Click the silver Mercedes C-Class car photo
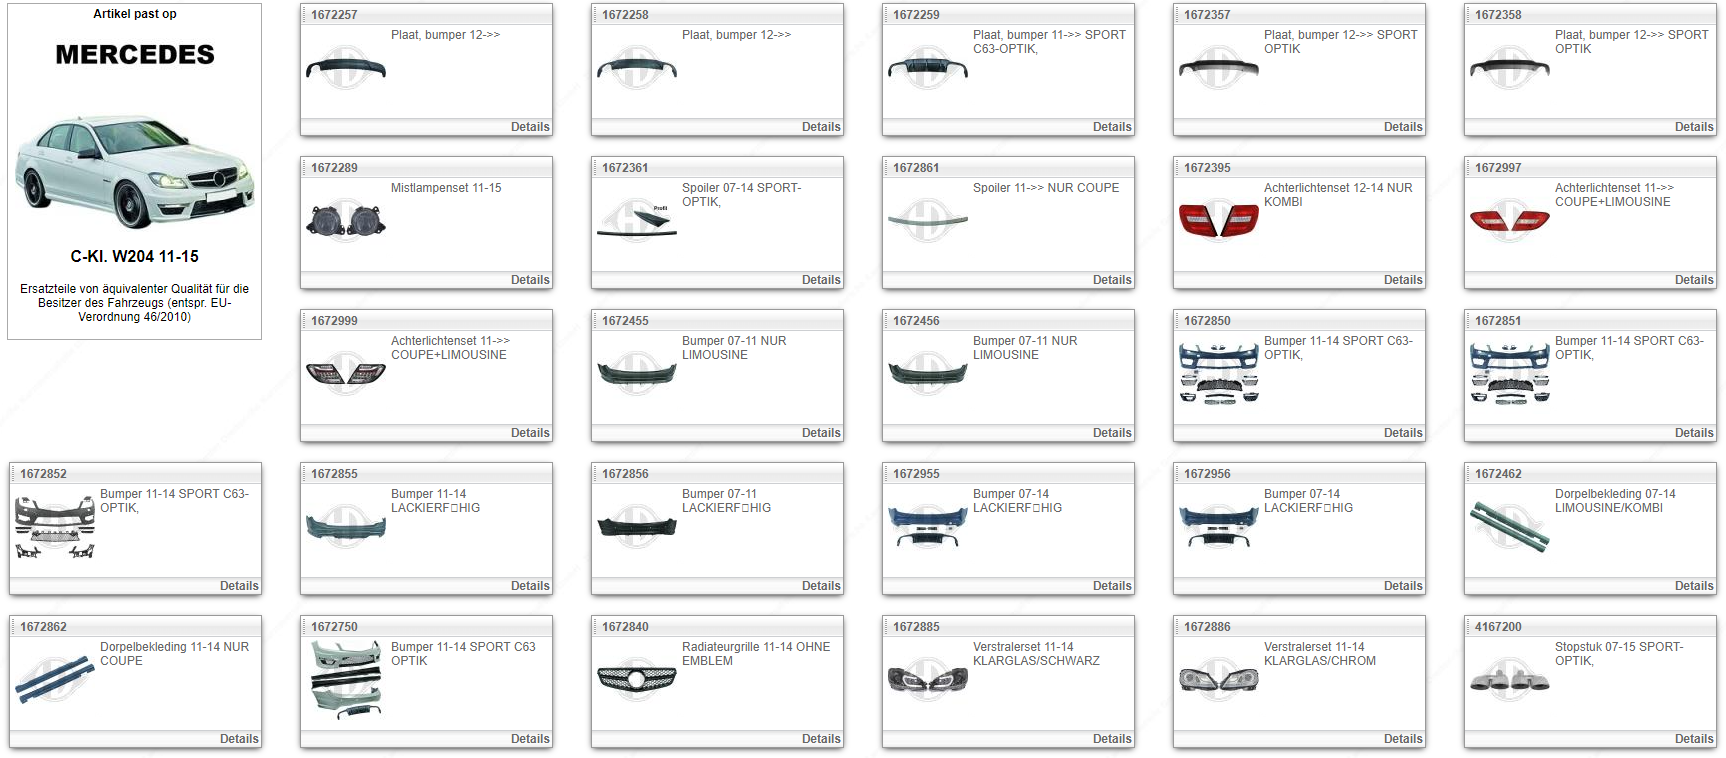The height and width of the screenshot is (758, 1726). (x=135, y=172)
